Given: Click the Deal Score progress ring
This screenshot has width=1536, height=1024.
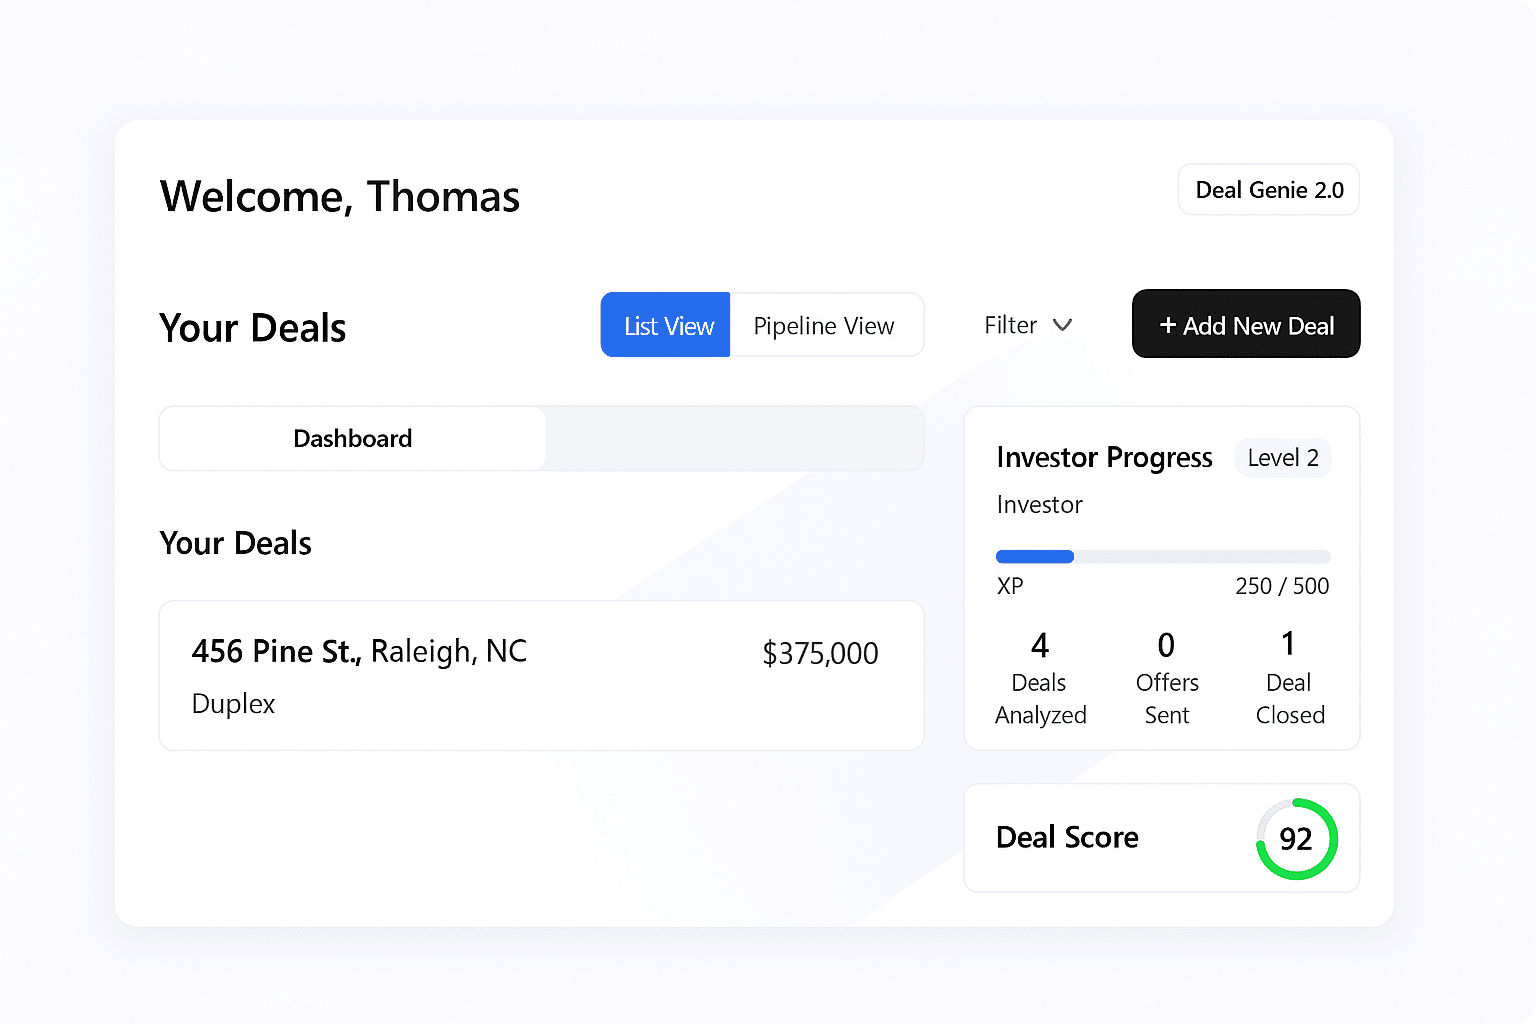Looking at the screenshot, I should pos(1296,839).
